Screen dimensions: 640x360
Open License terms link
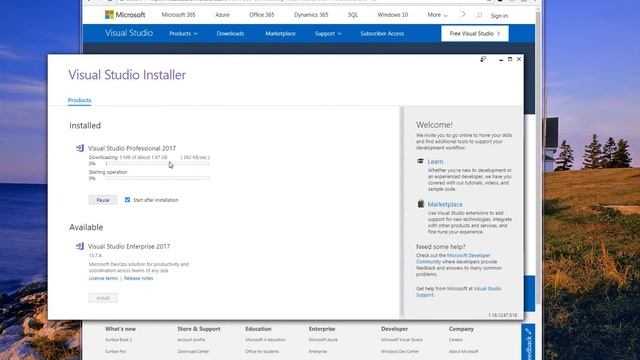point(103,278)
